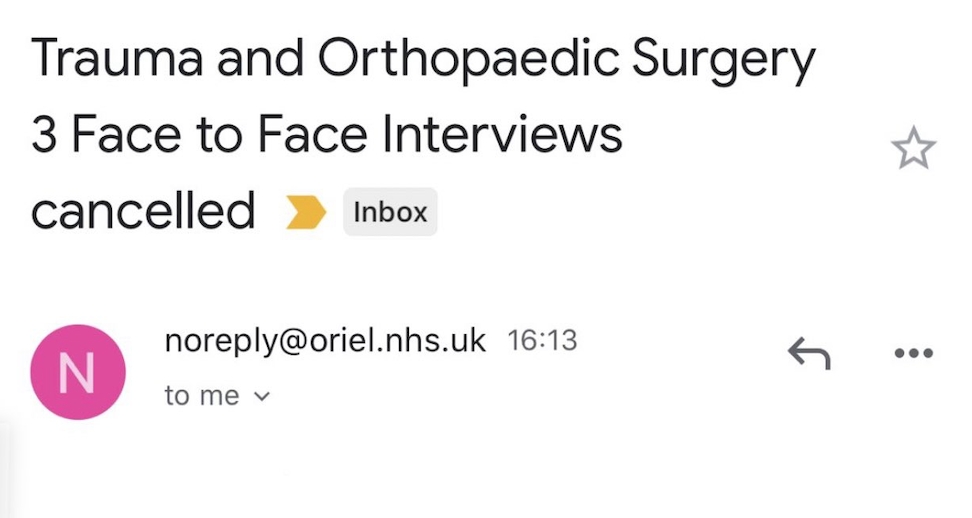
Task: Click sender address noreply@oriel.nhs.uk
Action: tap(325, 341)
